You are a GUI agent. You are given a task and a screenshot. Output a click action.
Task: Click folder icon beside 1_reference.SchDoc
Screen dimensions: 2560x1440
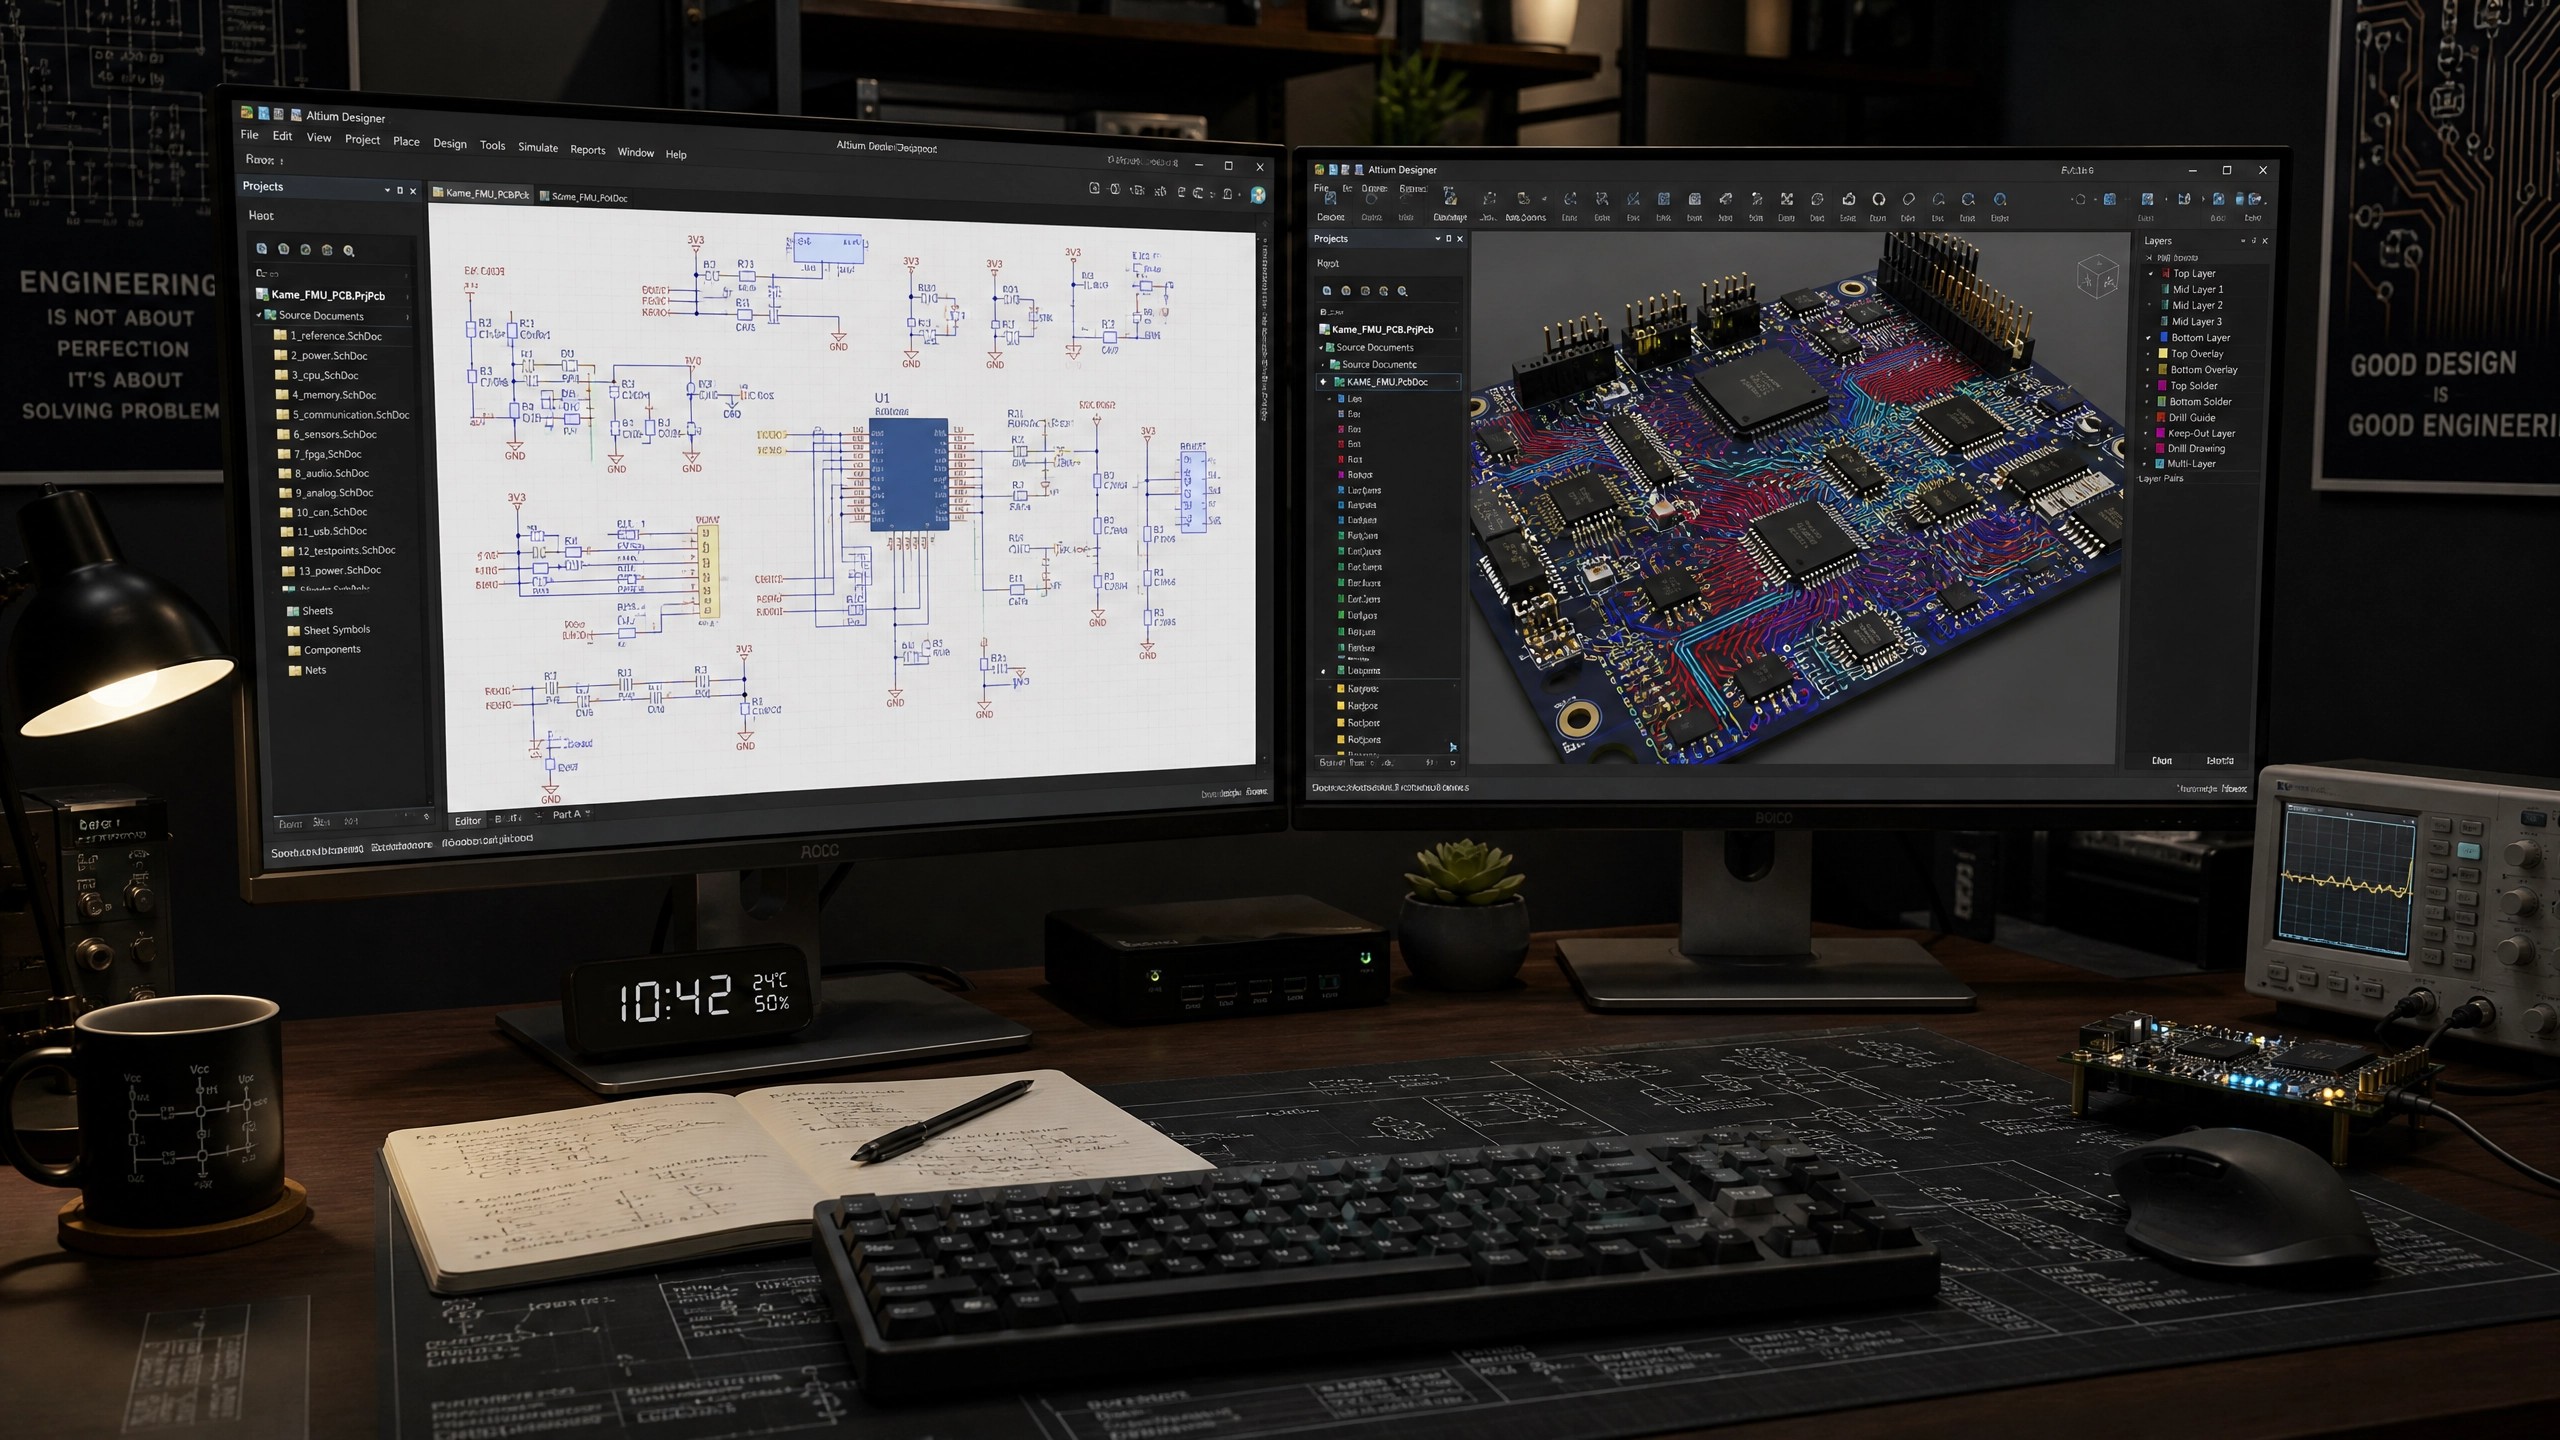[x=281, y=335]
